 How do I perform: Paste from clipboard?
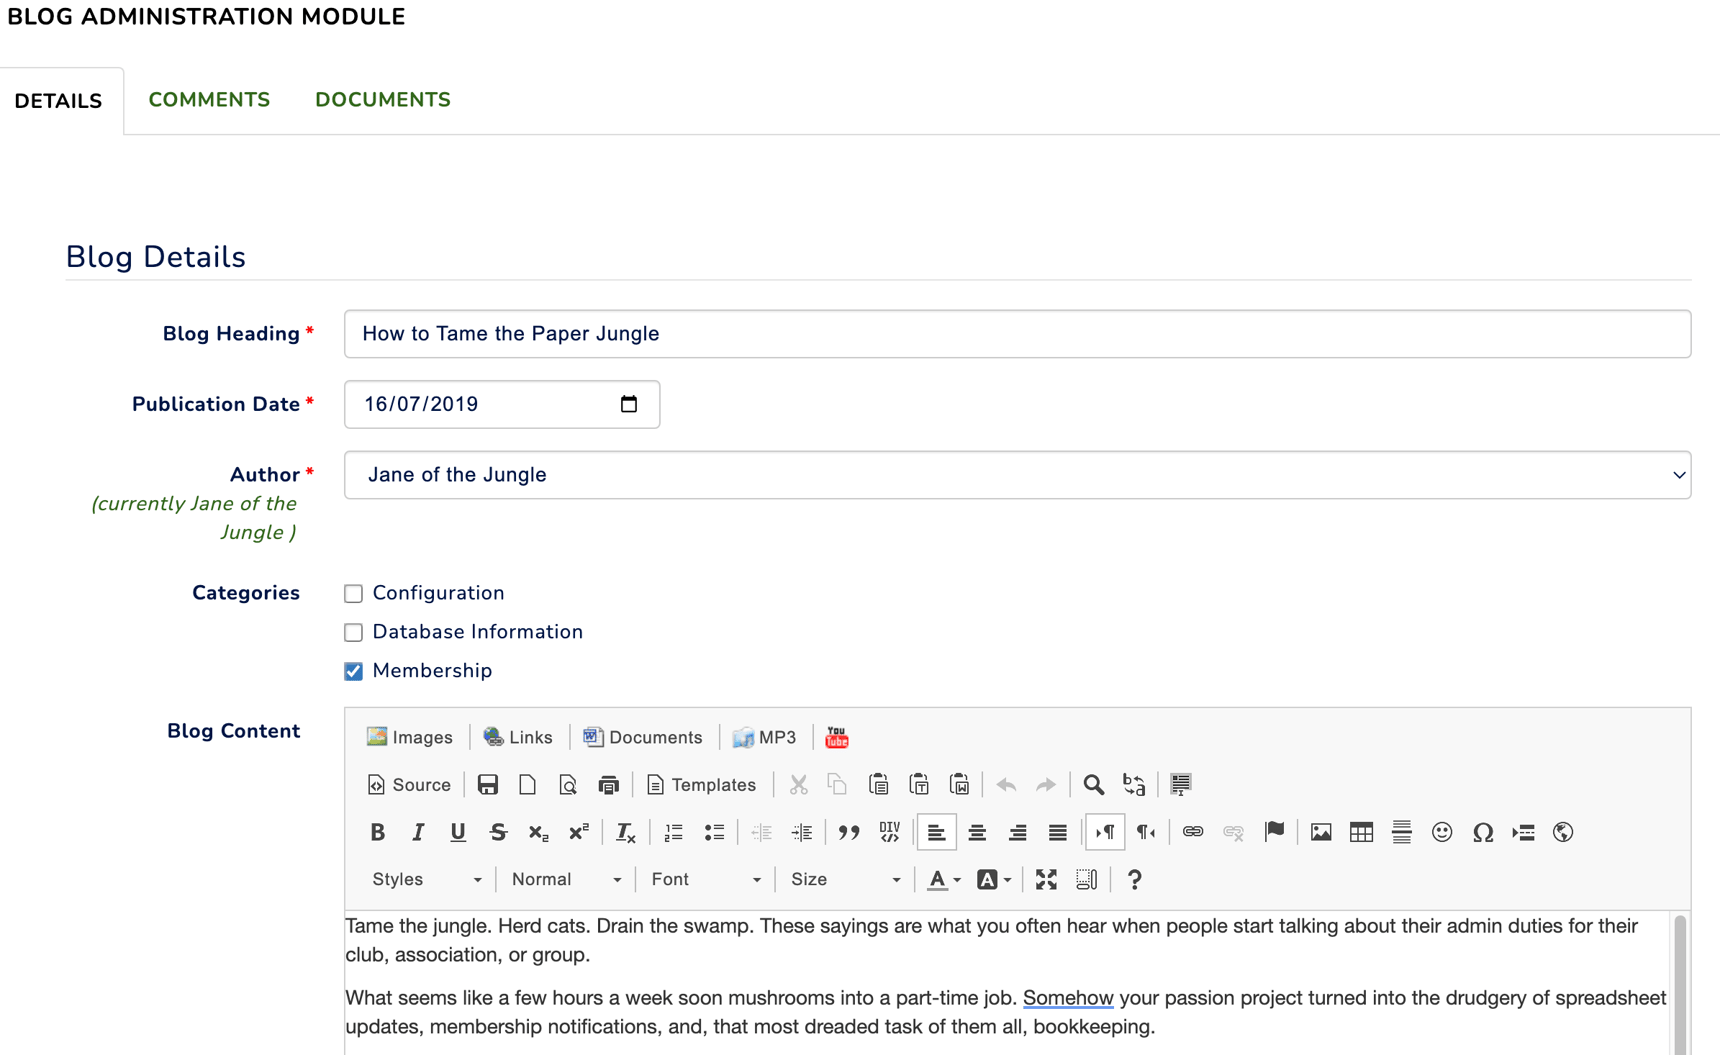(x=879, y=785)
